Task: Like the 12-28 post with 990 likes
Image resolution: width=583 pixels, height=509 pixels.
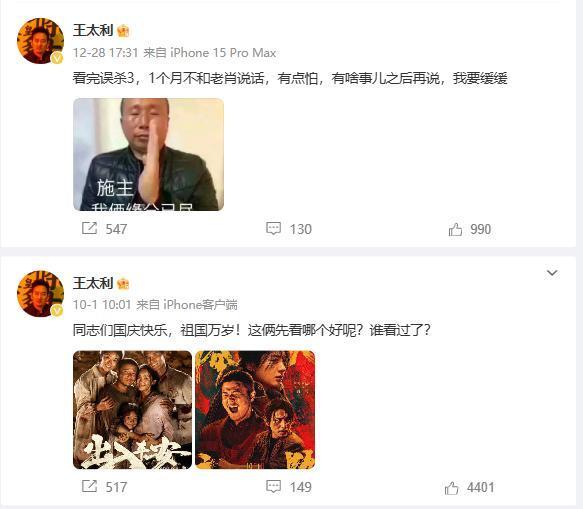Action: click(455, 229)
